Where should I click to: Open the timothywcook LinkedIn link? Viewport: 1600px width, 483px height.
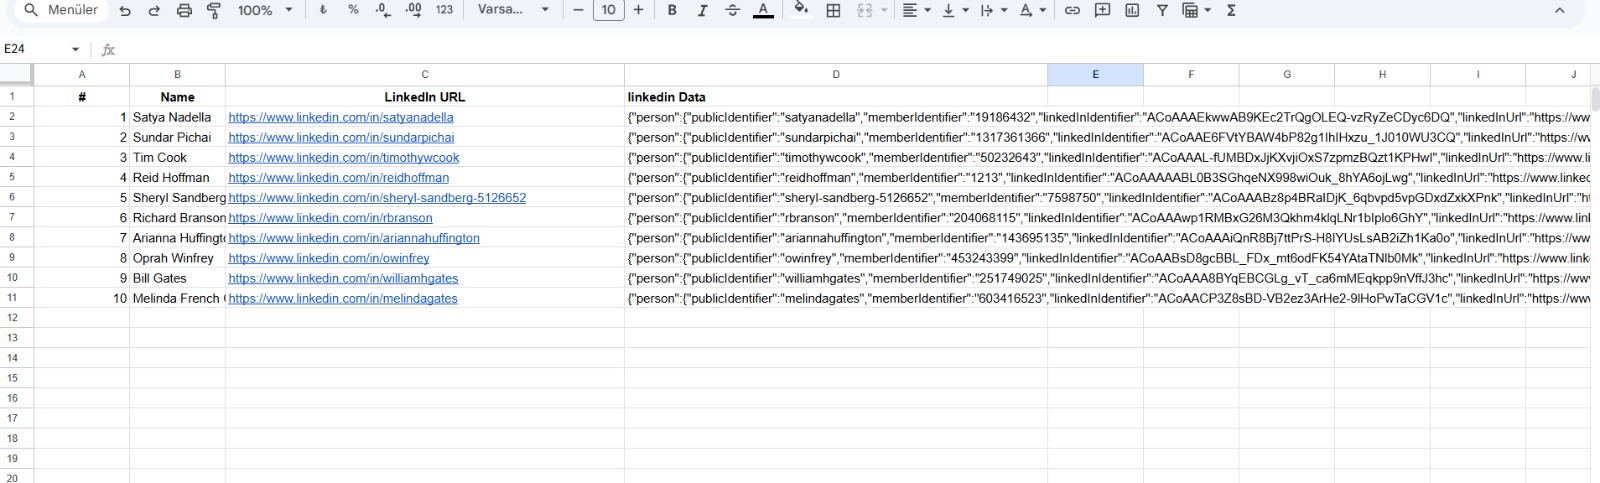[x=344, y=157]
